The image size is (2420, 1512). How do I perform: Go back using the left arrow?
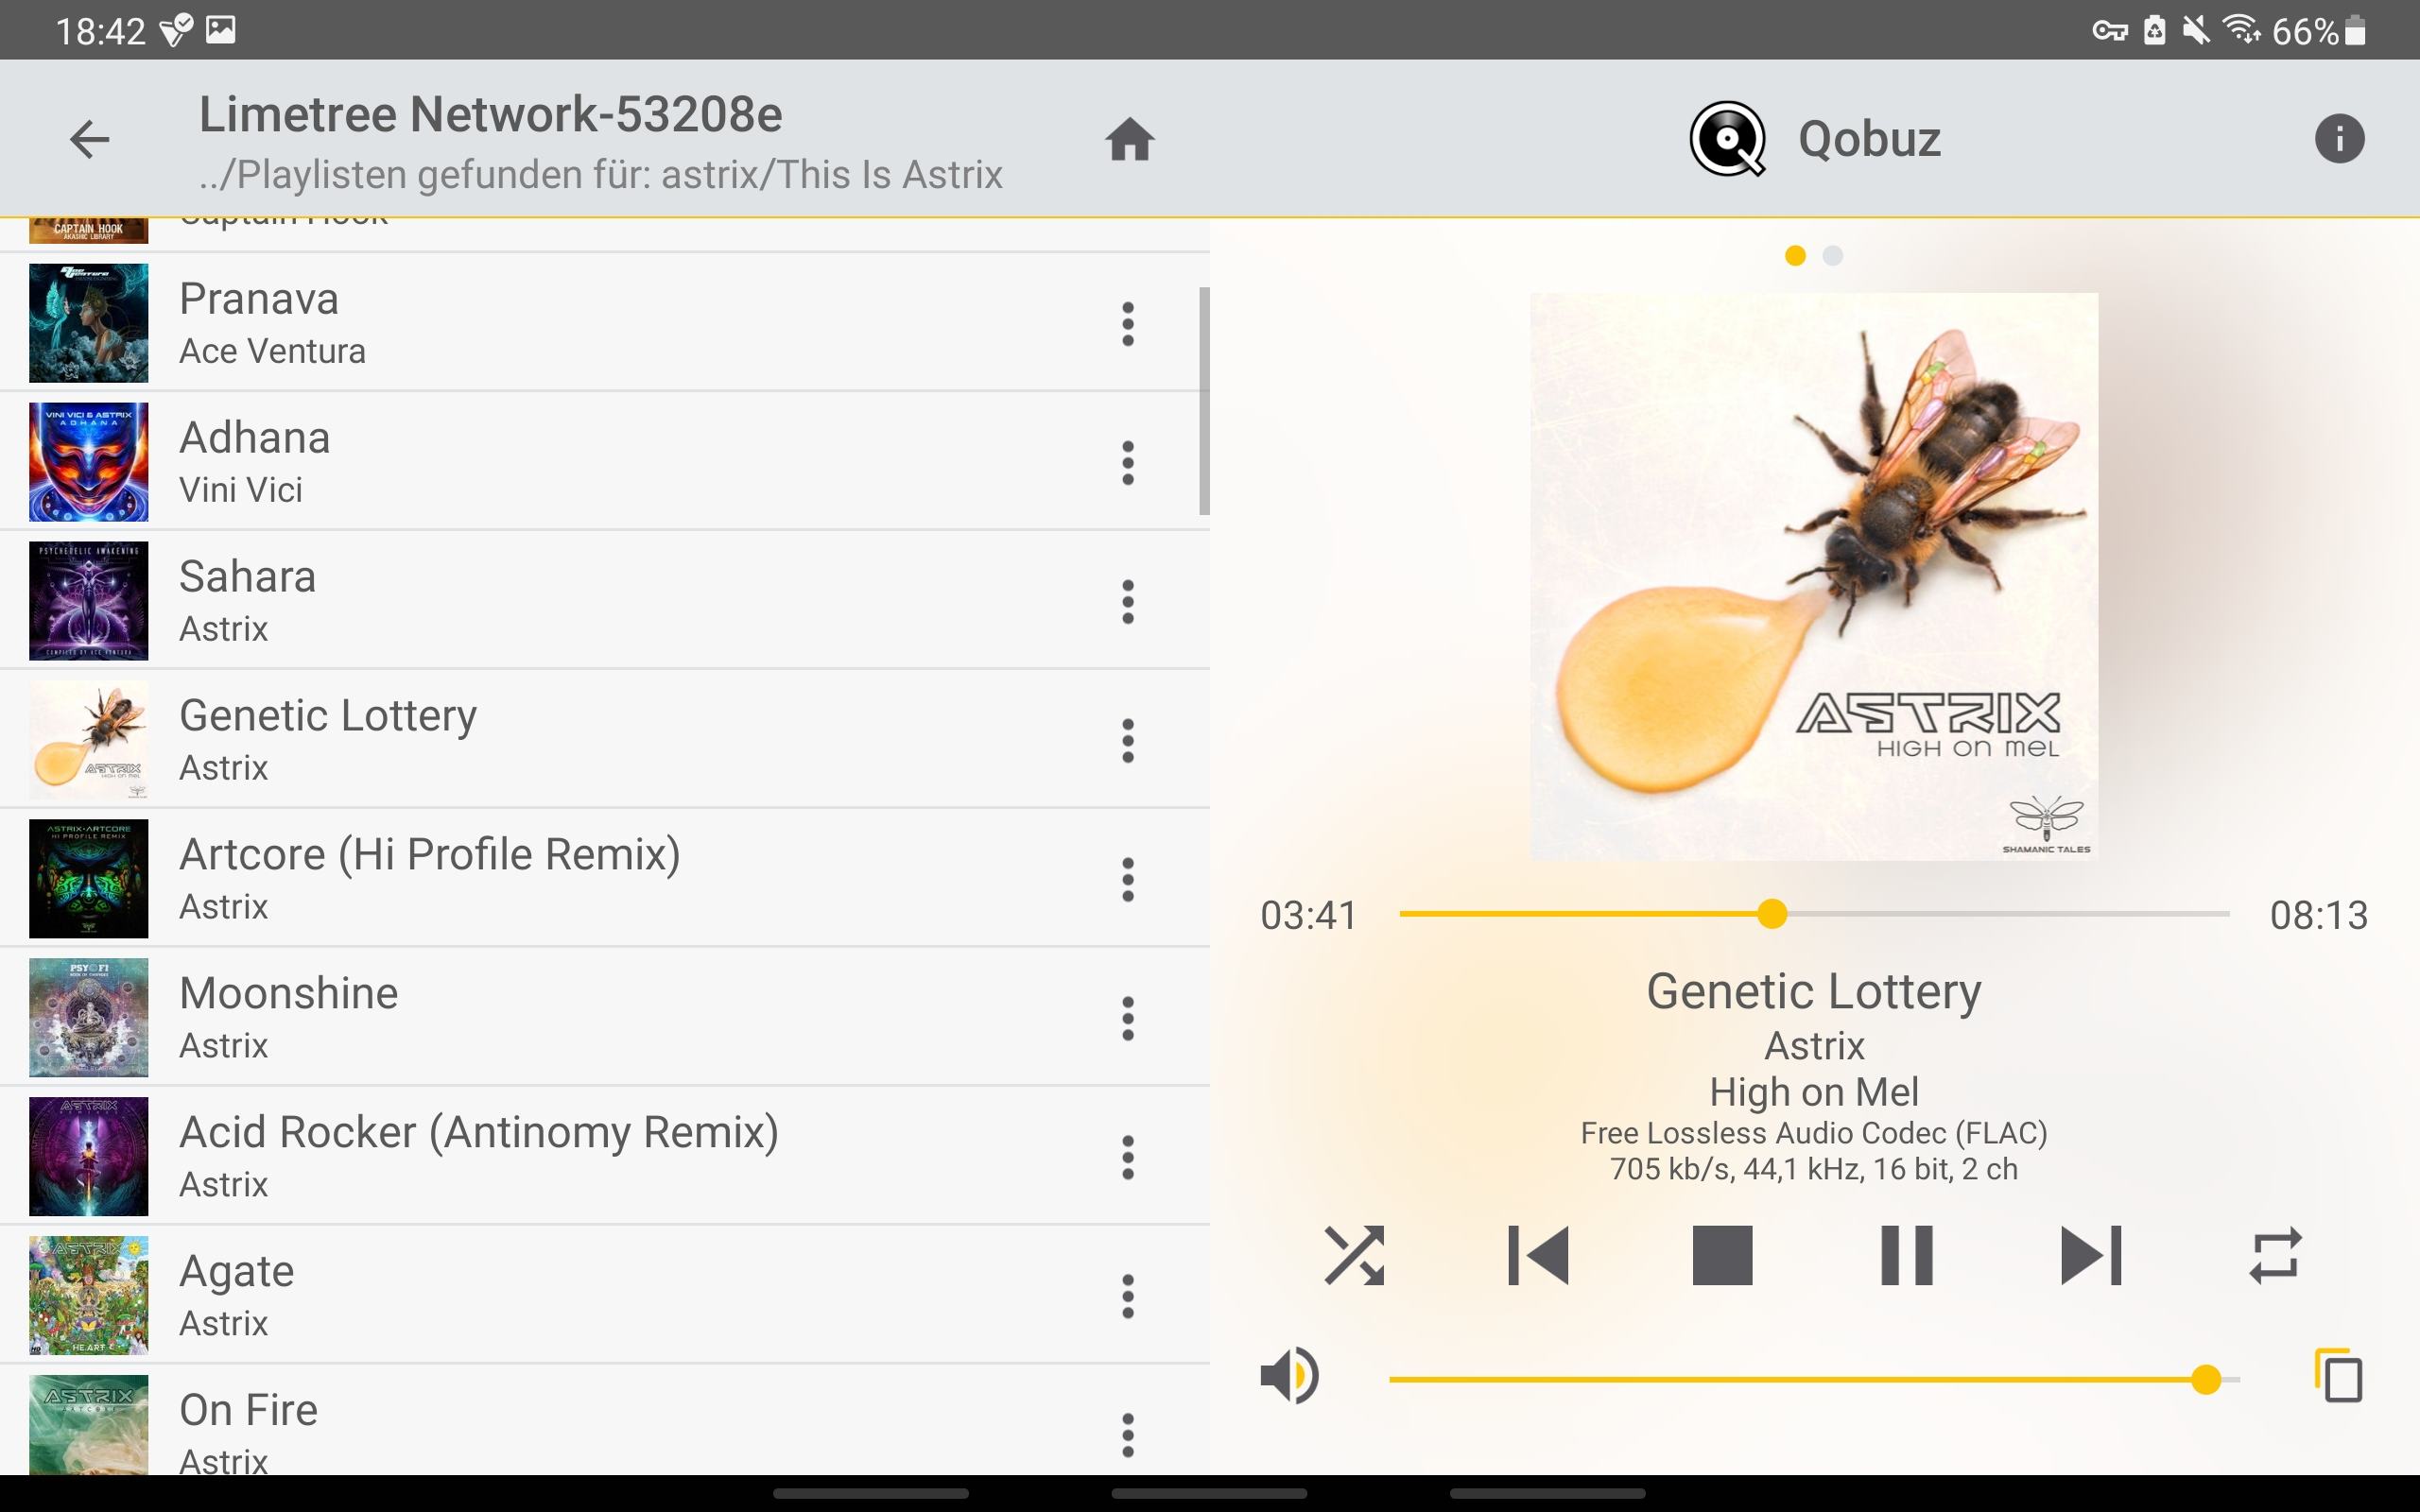click(x=89, y=139)
